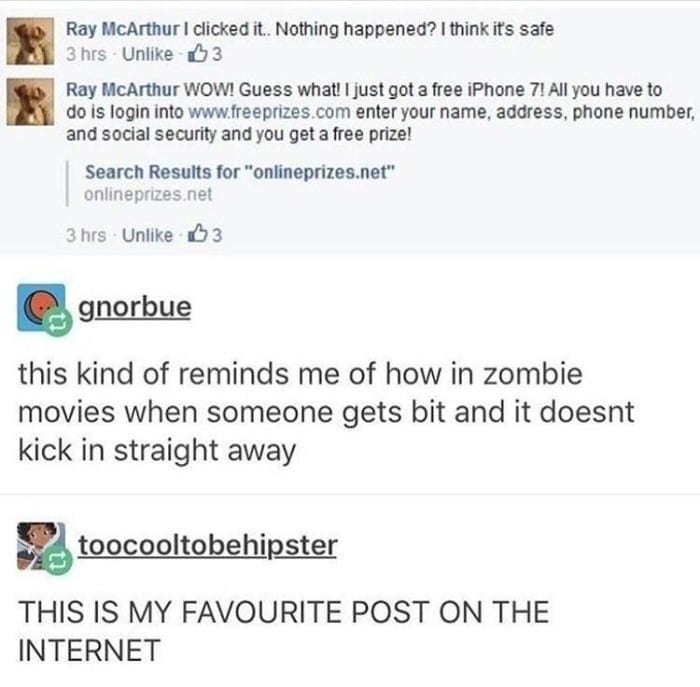Open gnorbue's avatar image
Viewport: 700px width, 687px height.
click(x=41, y=307)
